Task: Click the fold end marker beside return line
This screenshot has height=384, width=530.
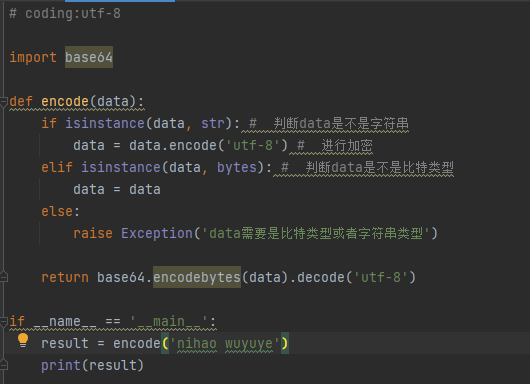Action: coord(3,277)
